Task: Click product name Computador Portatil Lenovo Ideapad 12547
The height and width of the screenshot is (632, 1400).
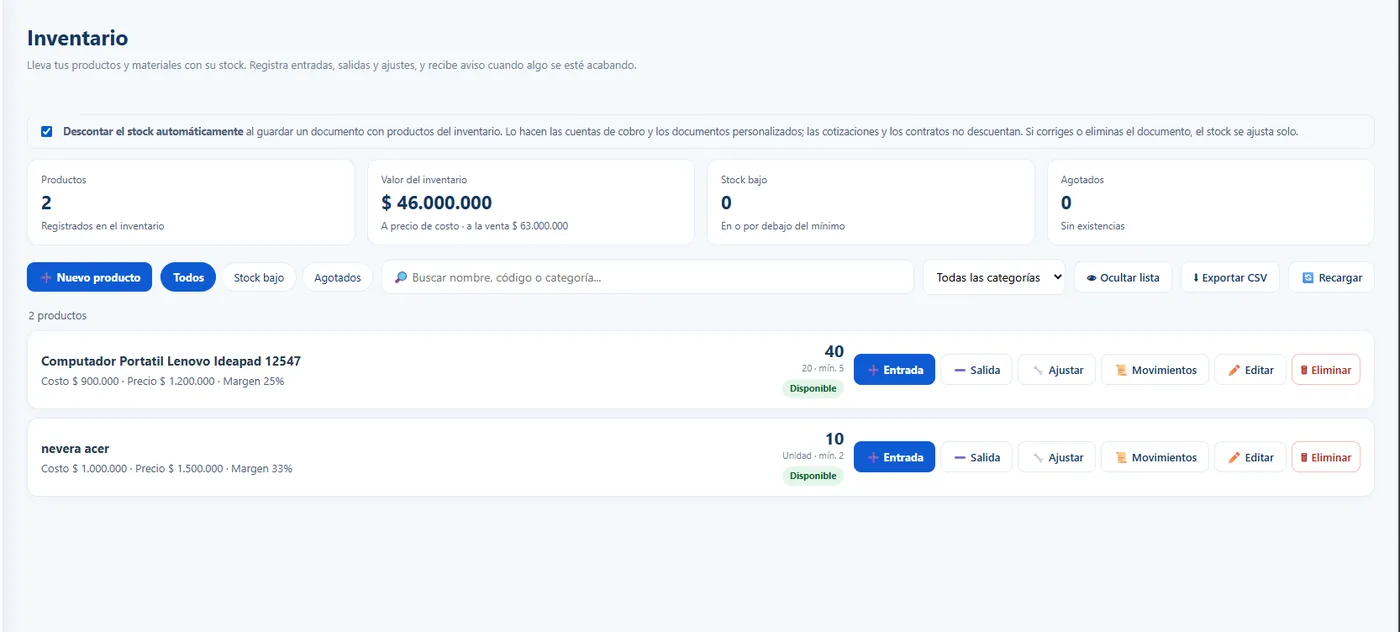Action: click(x=171, y=361)
